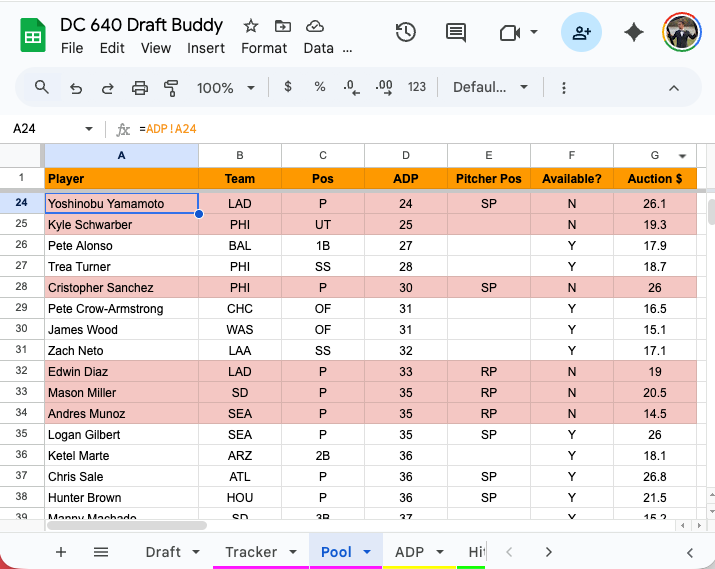Screen dimensions: 715x569
Task: Redo the last action
Action: coord(108,88)
